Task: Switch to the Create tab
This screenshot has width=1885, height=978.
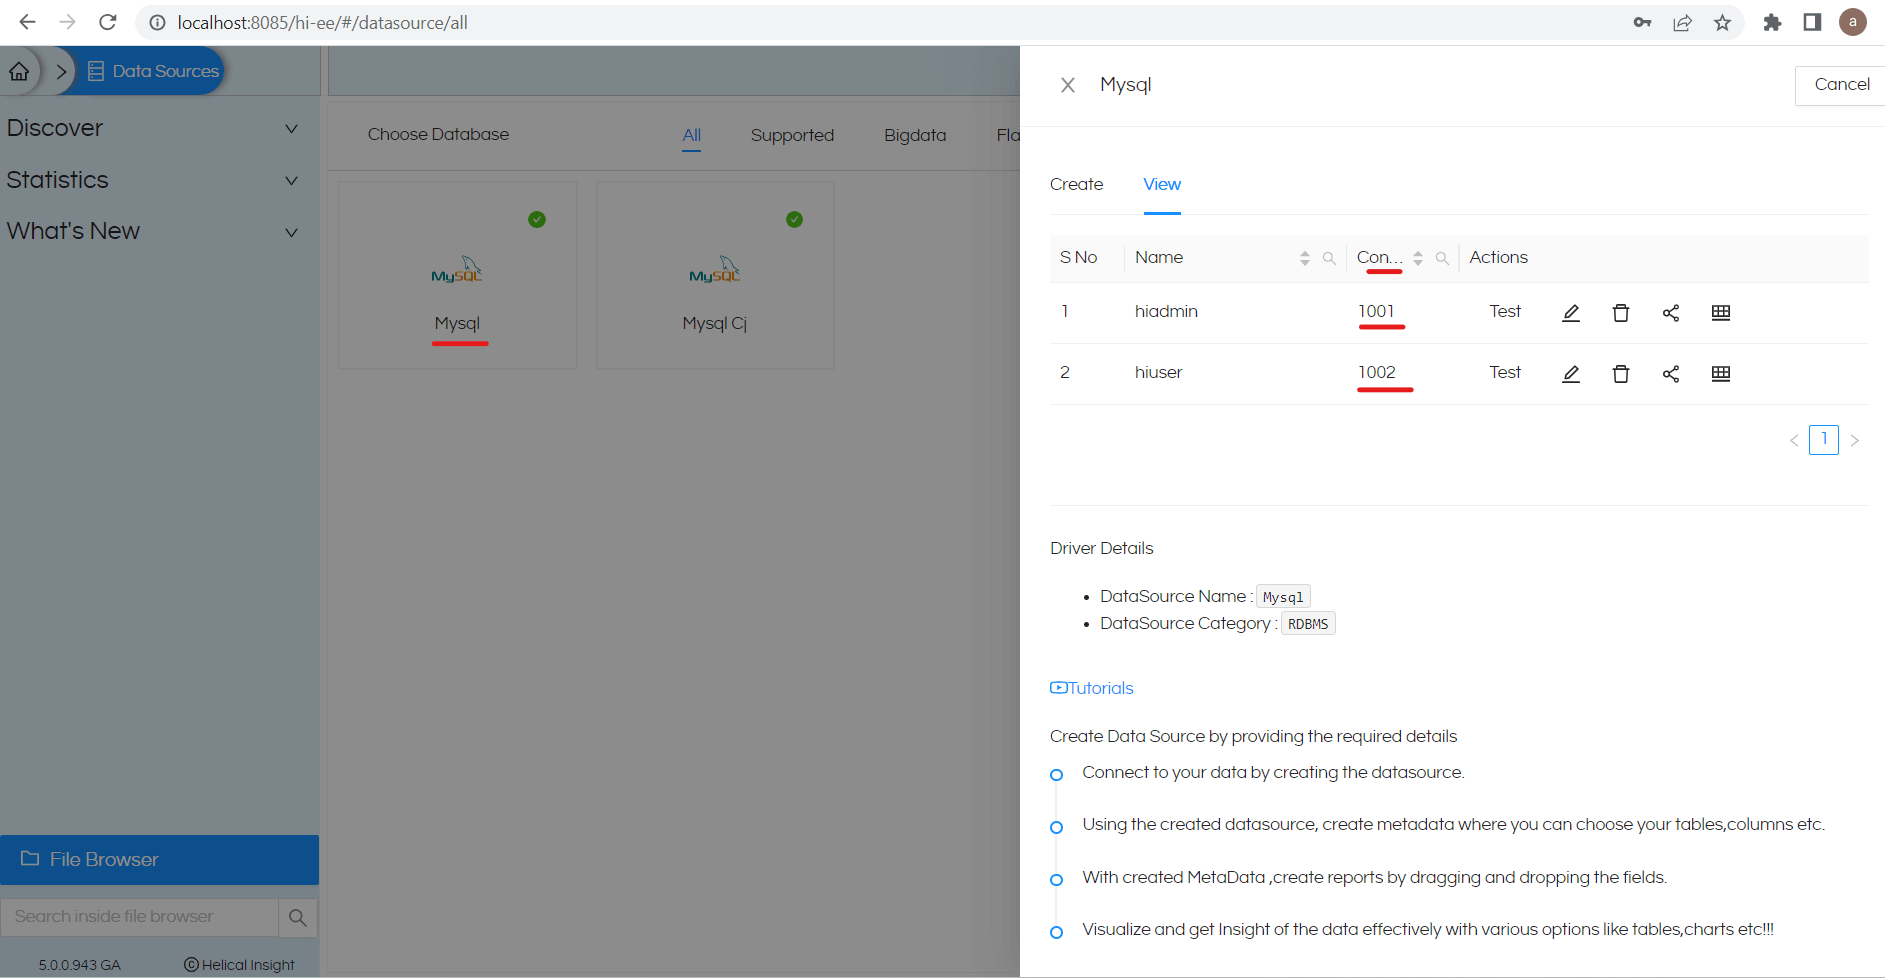Action: click(1076, 185)
